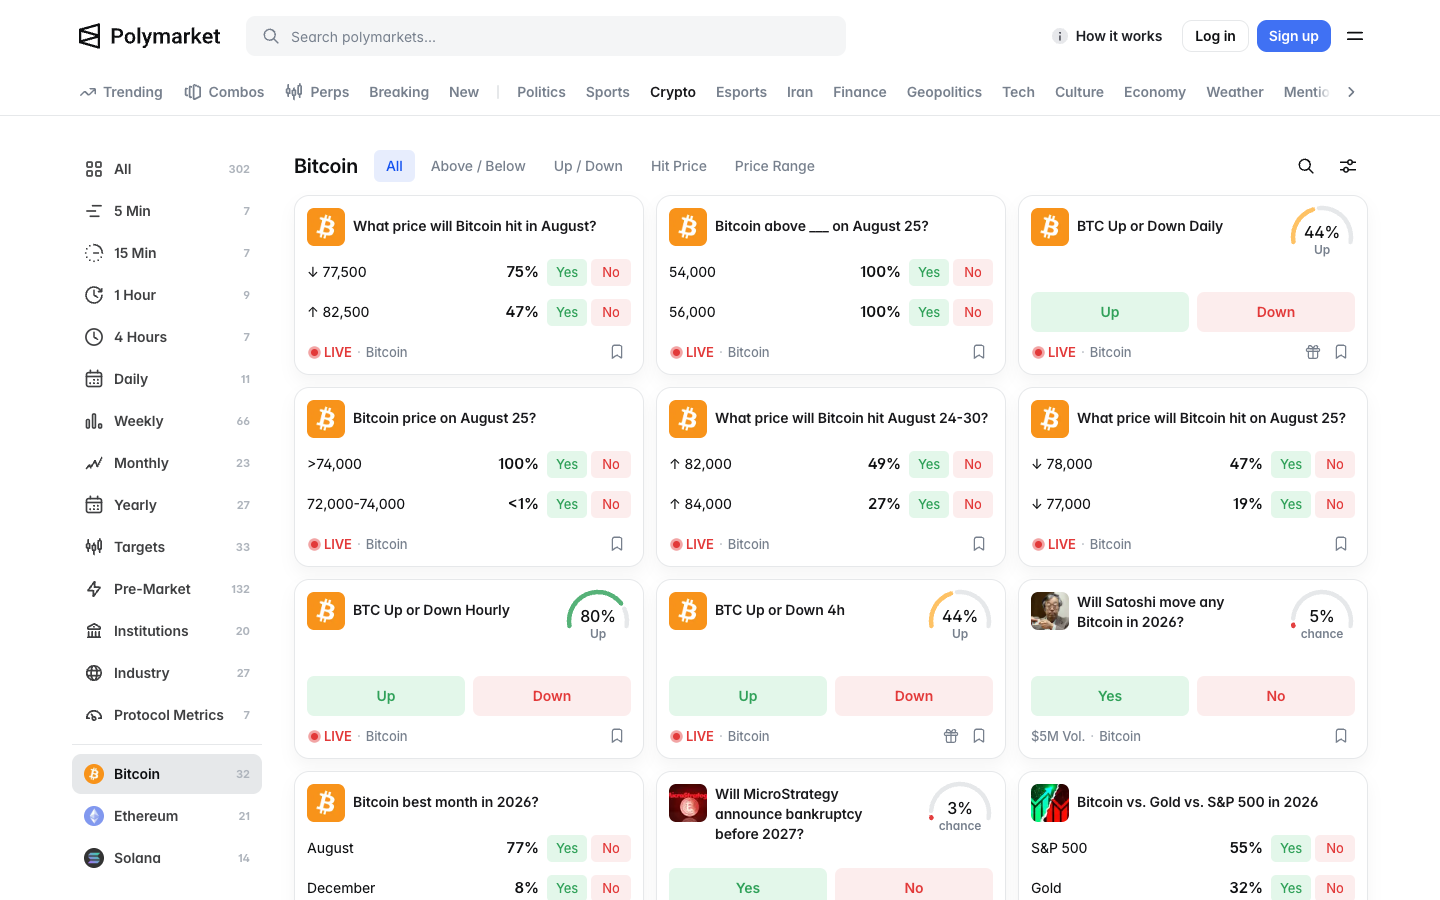
Task: Focus the Search polymarkets input field
Action: pyautogui.click(x=546, y=36)
